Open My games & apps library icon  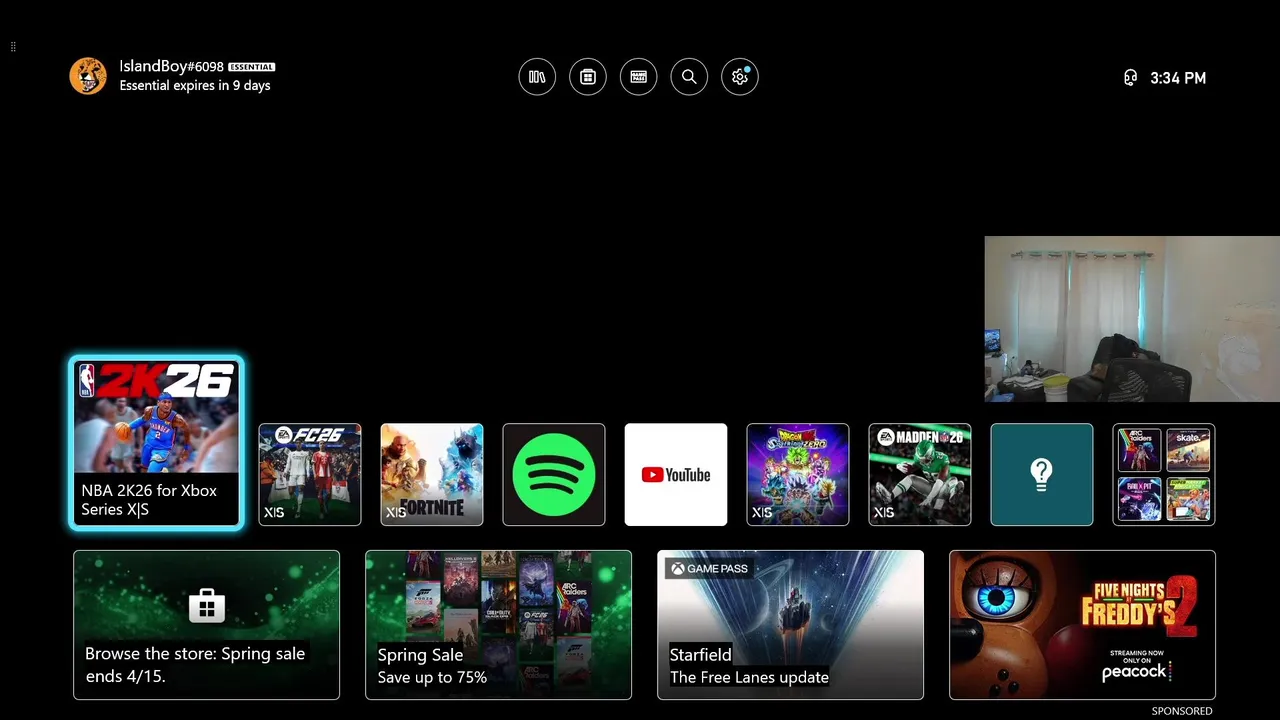tap(537, 77)
